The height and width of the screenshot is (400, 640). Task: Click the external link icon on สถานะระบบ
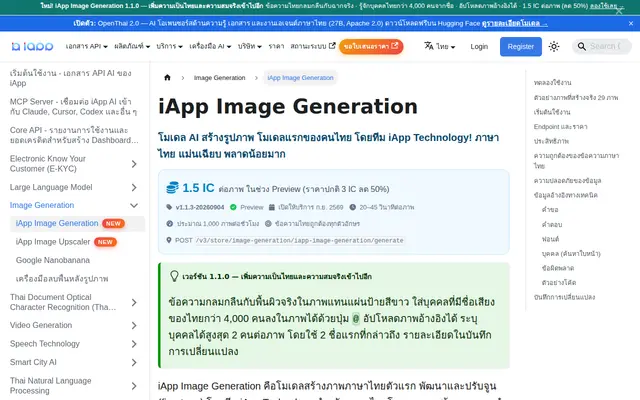(332, 46)
